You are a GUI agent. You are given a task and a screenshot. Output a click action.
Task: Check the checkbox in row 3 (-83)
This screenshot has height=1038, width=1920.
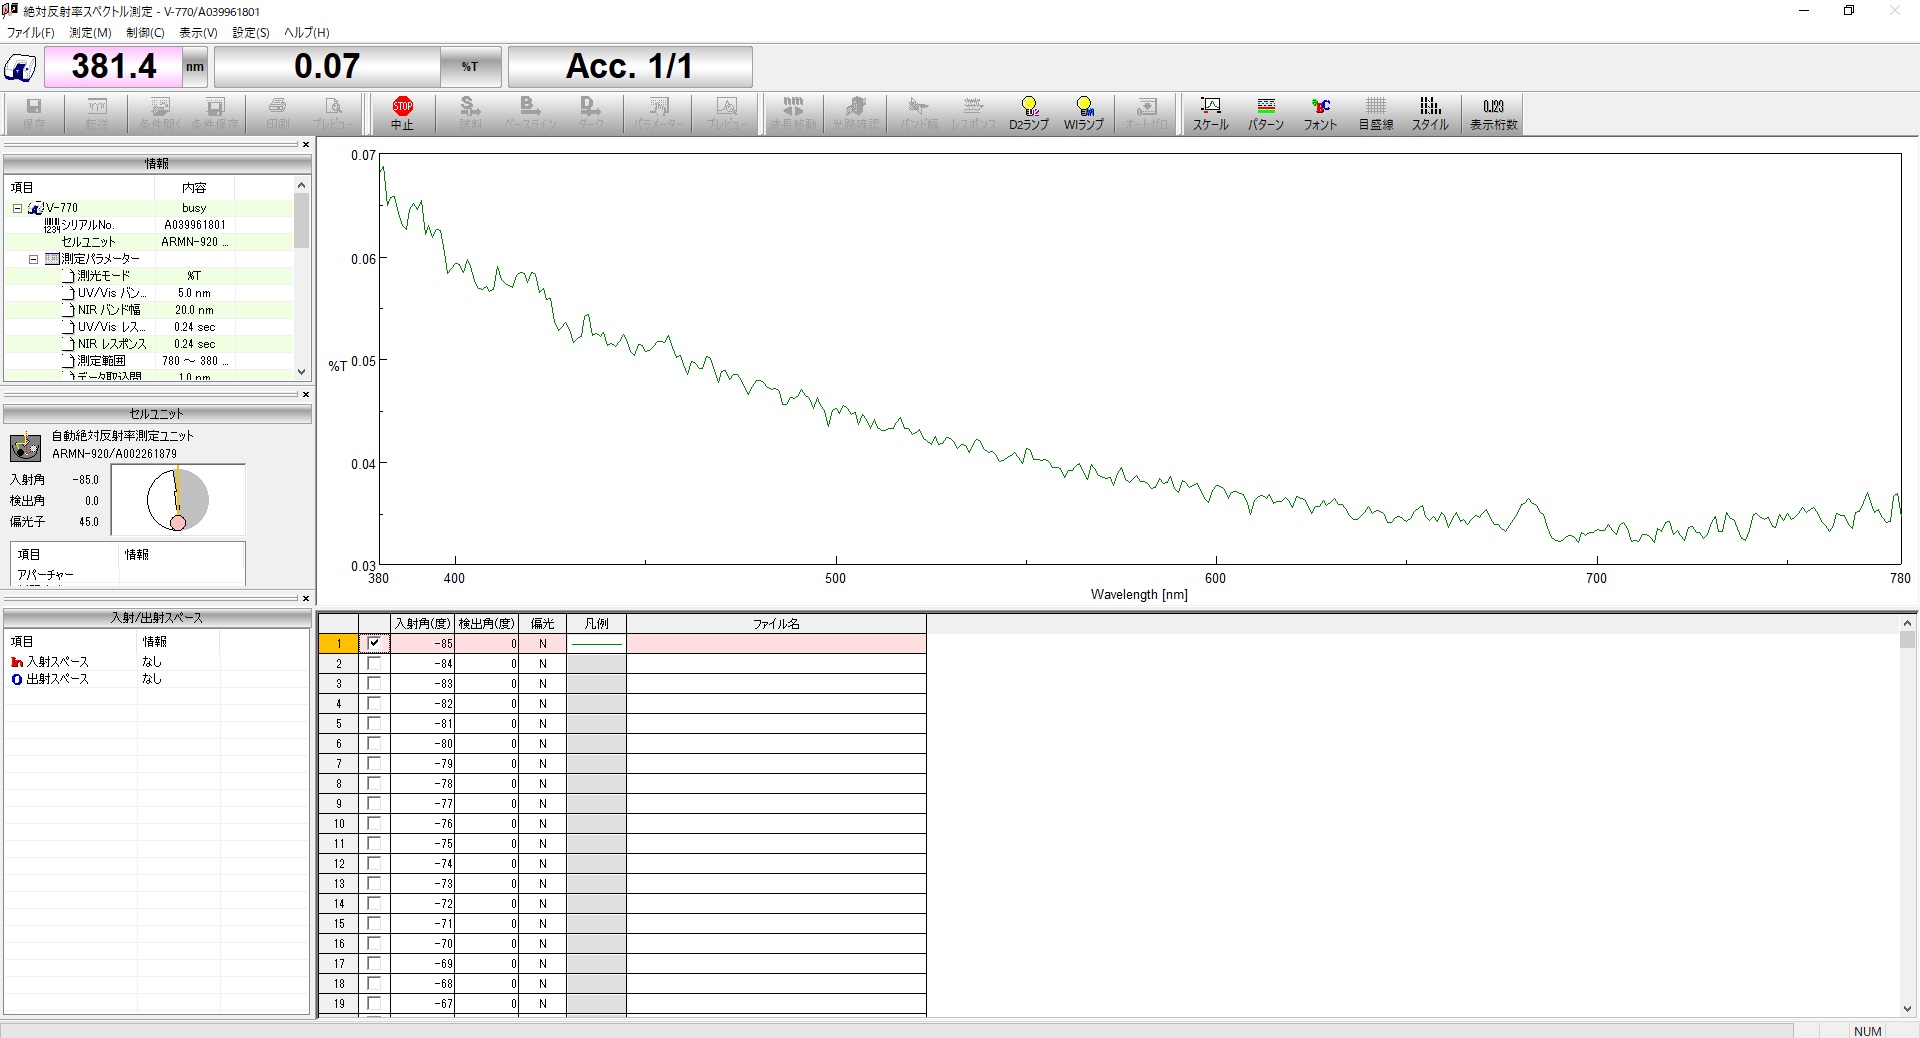(x=374, y=683)
